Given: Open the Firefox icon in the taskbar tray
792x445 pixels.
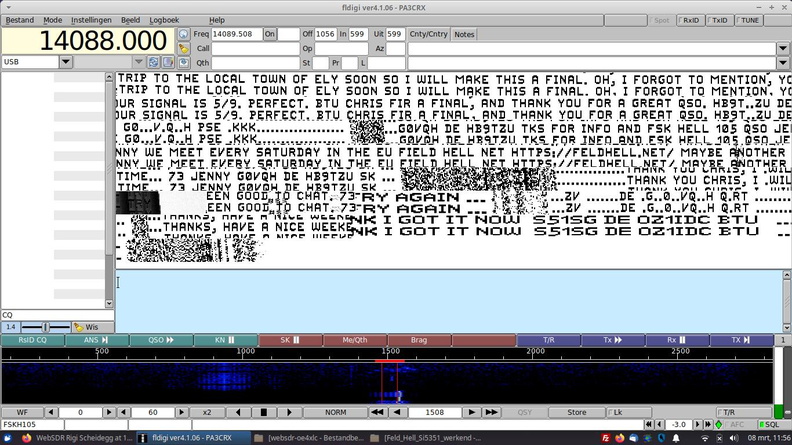Looking at the screenshot, I should [x=622, y=438].
